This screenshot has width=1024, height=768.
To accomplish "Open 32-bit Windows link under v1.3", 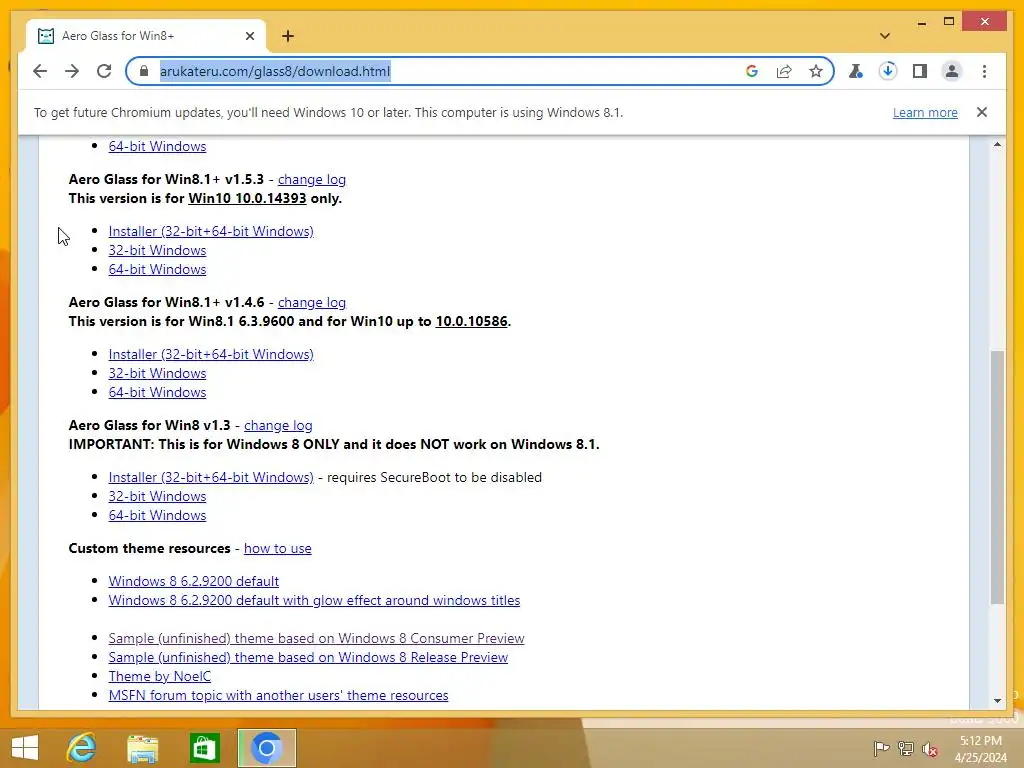I will (x=157, y=496).
